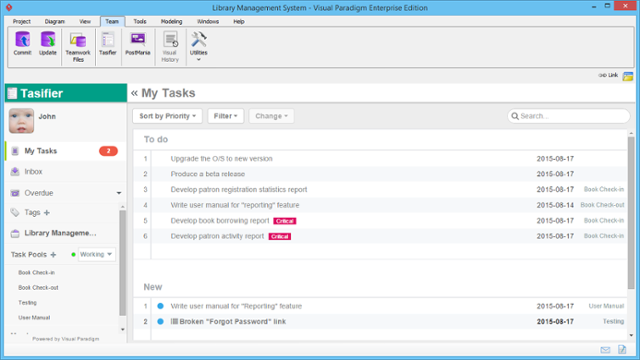The width and height of the screenshot is (640, 360).
Task: Open 'Broken "Forgot Password" link' task
Action: click(x=233, y=322)
